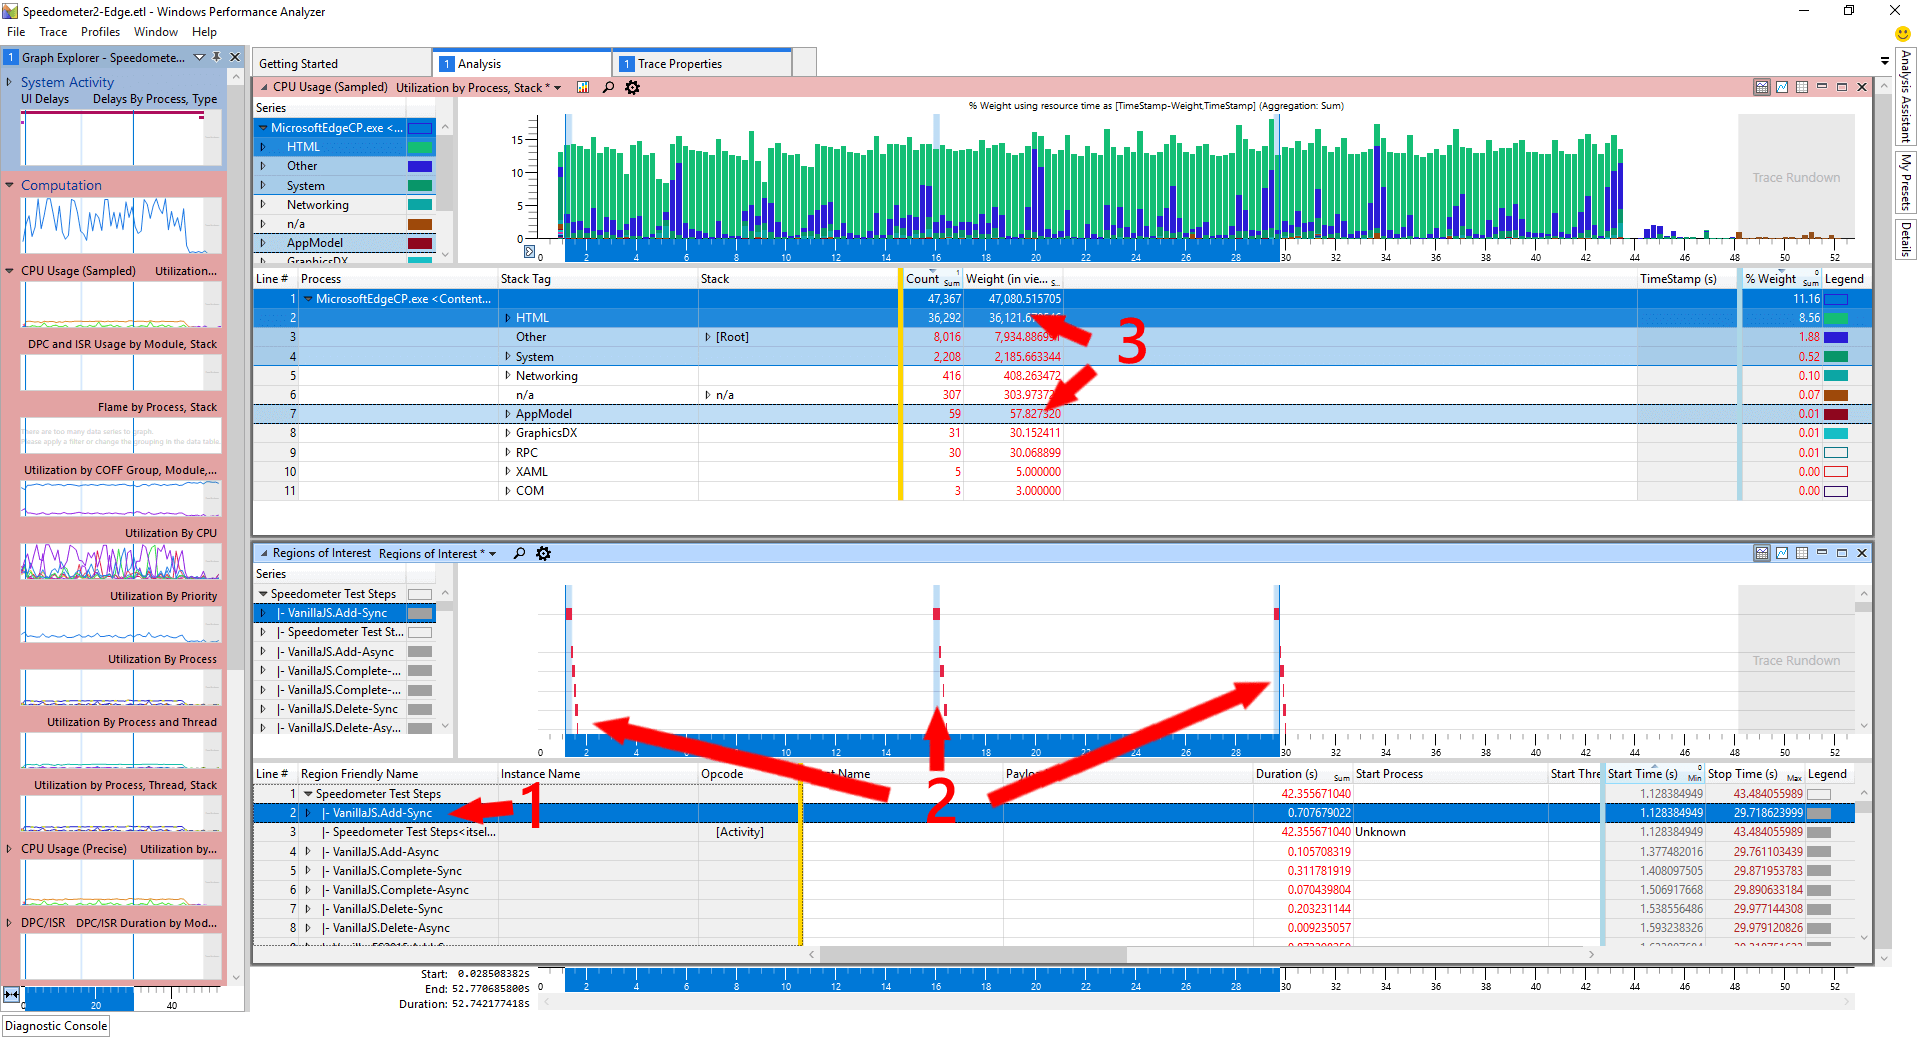The width and height of the screenshot is (1920, 1040).
Task: Switch CPU Usage panel to table-only view
Action: click(x=1802, y=87)
